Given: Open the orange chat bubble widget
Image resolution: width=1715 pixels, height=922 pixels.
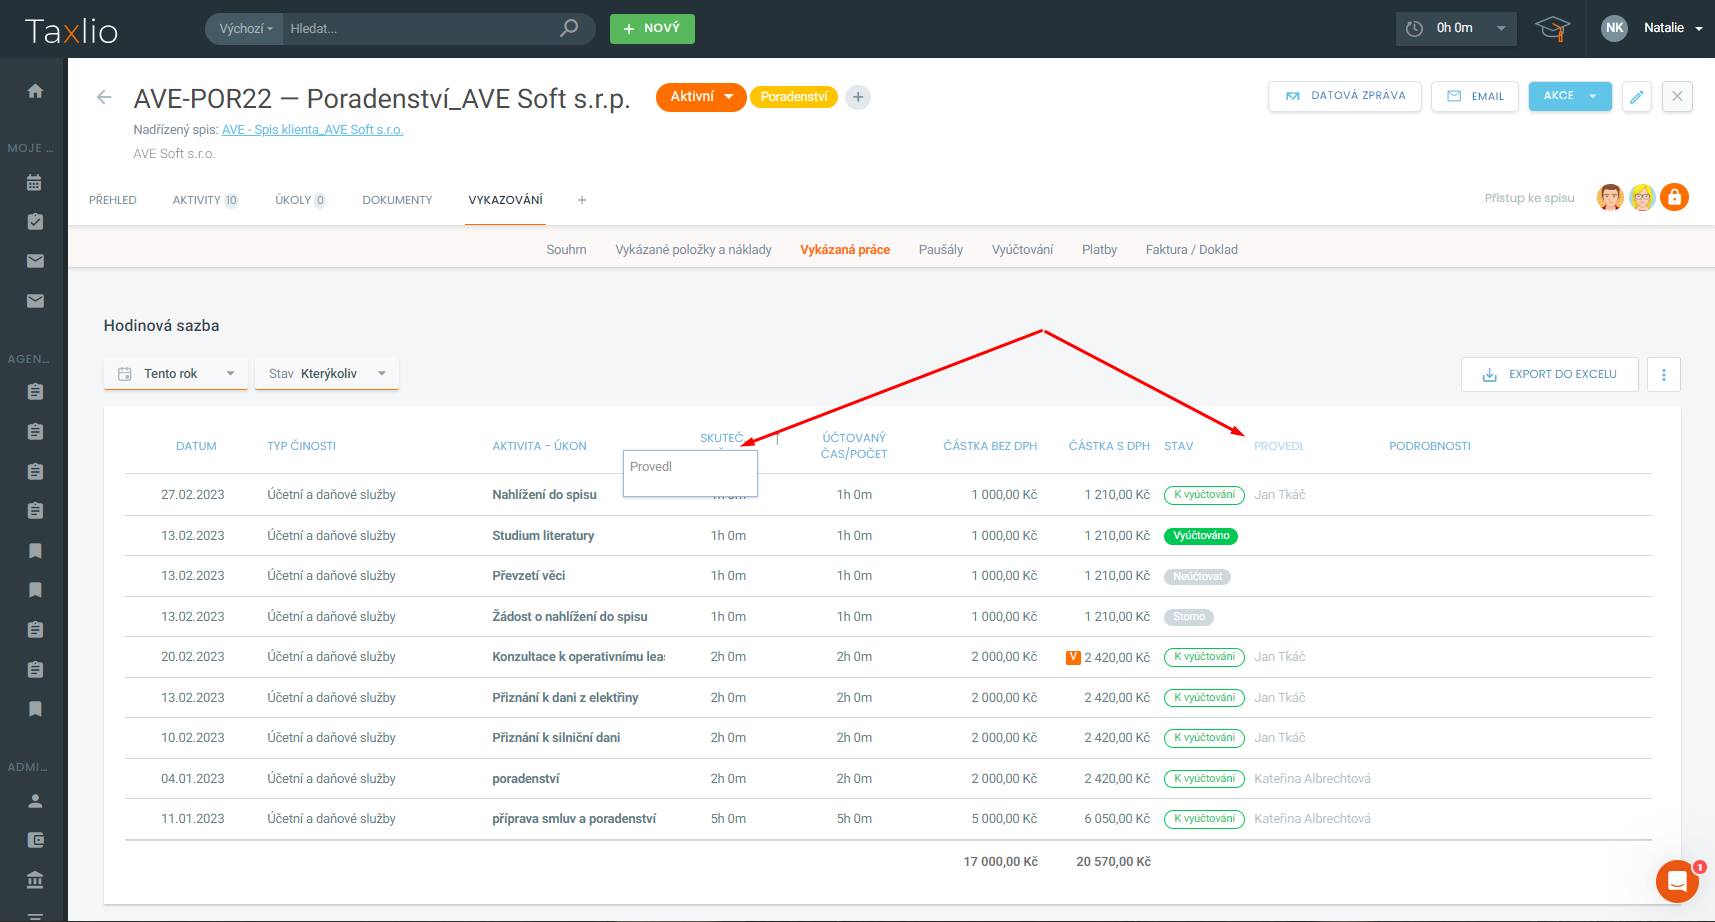Looking at the screenshot, I should pos(1677,881).
